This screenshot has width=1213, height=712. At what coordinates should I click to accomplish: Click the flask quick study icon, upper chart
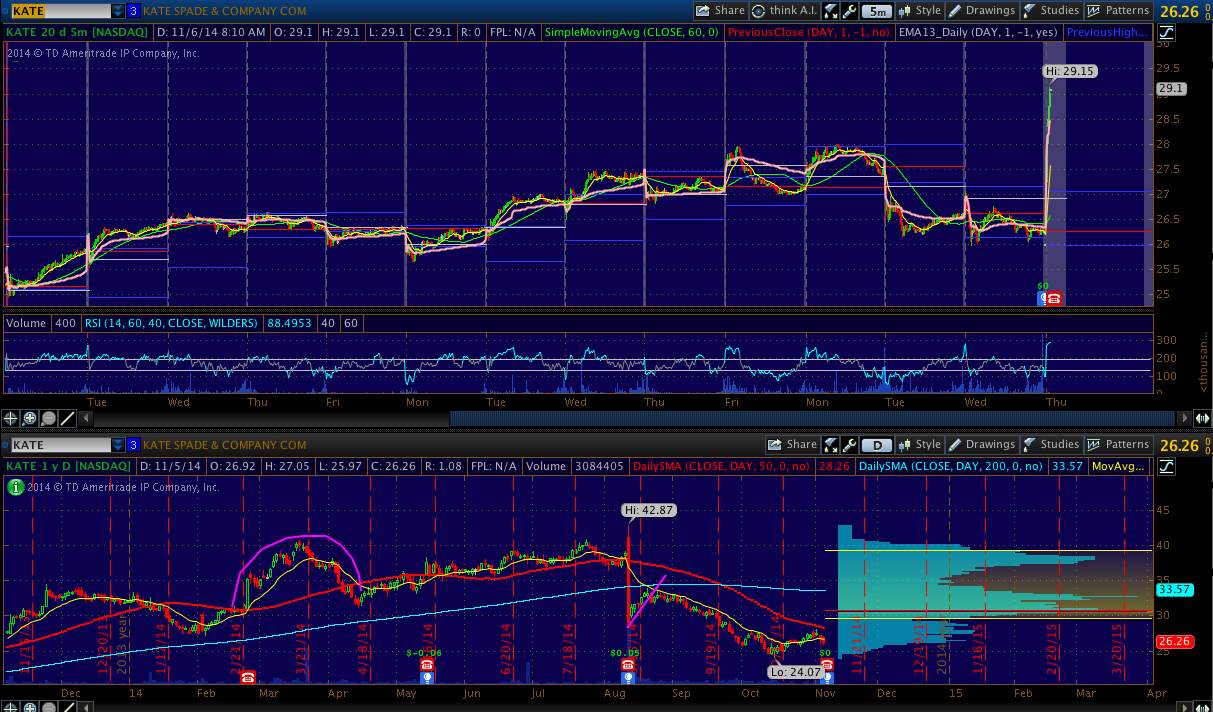pos(830,11)
